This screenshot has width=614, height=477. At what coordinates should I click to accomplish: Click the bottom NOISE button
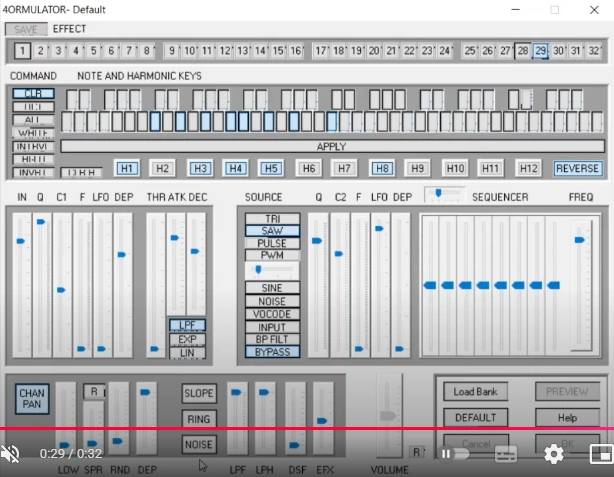pyautogui.click(x=199, y=445)
